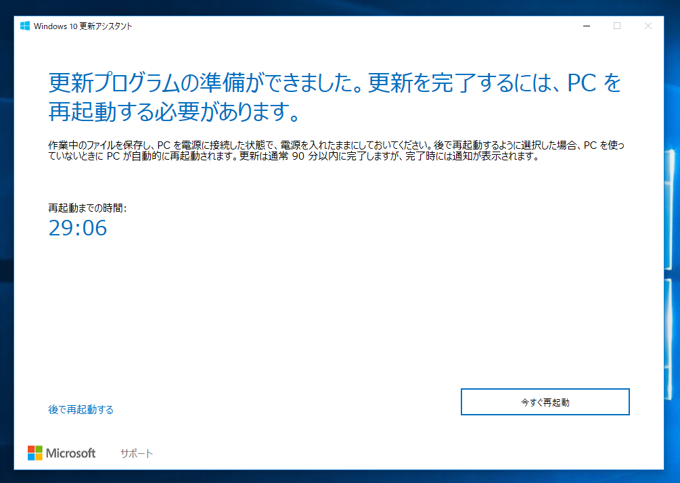Click the 29:06 countdown timer
Image resolution: width=680 pixels, height=483 pixels.
pos(78,228)
